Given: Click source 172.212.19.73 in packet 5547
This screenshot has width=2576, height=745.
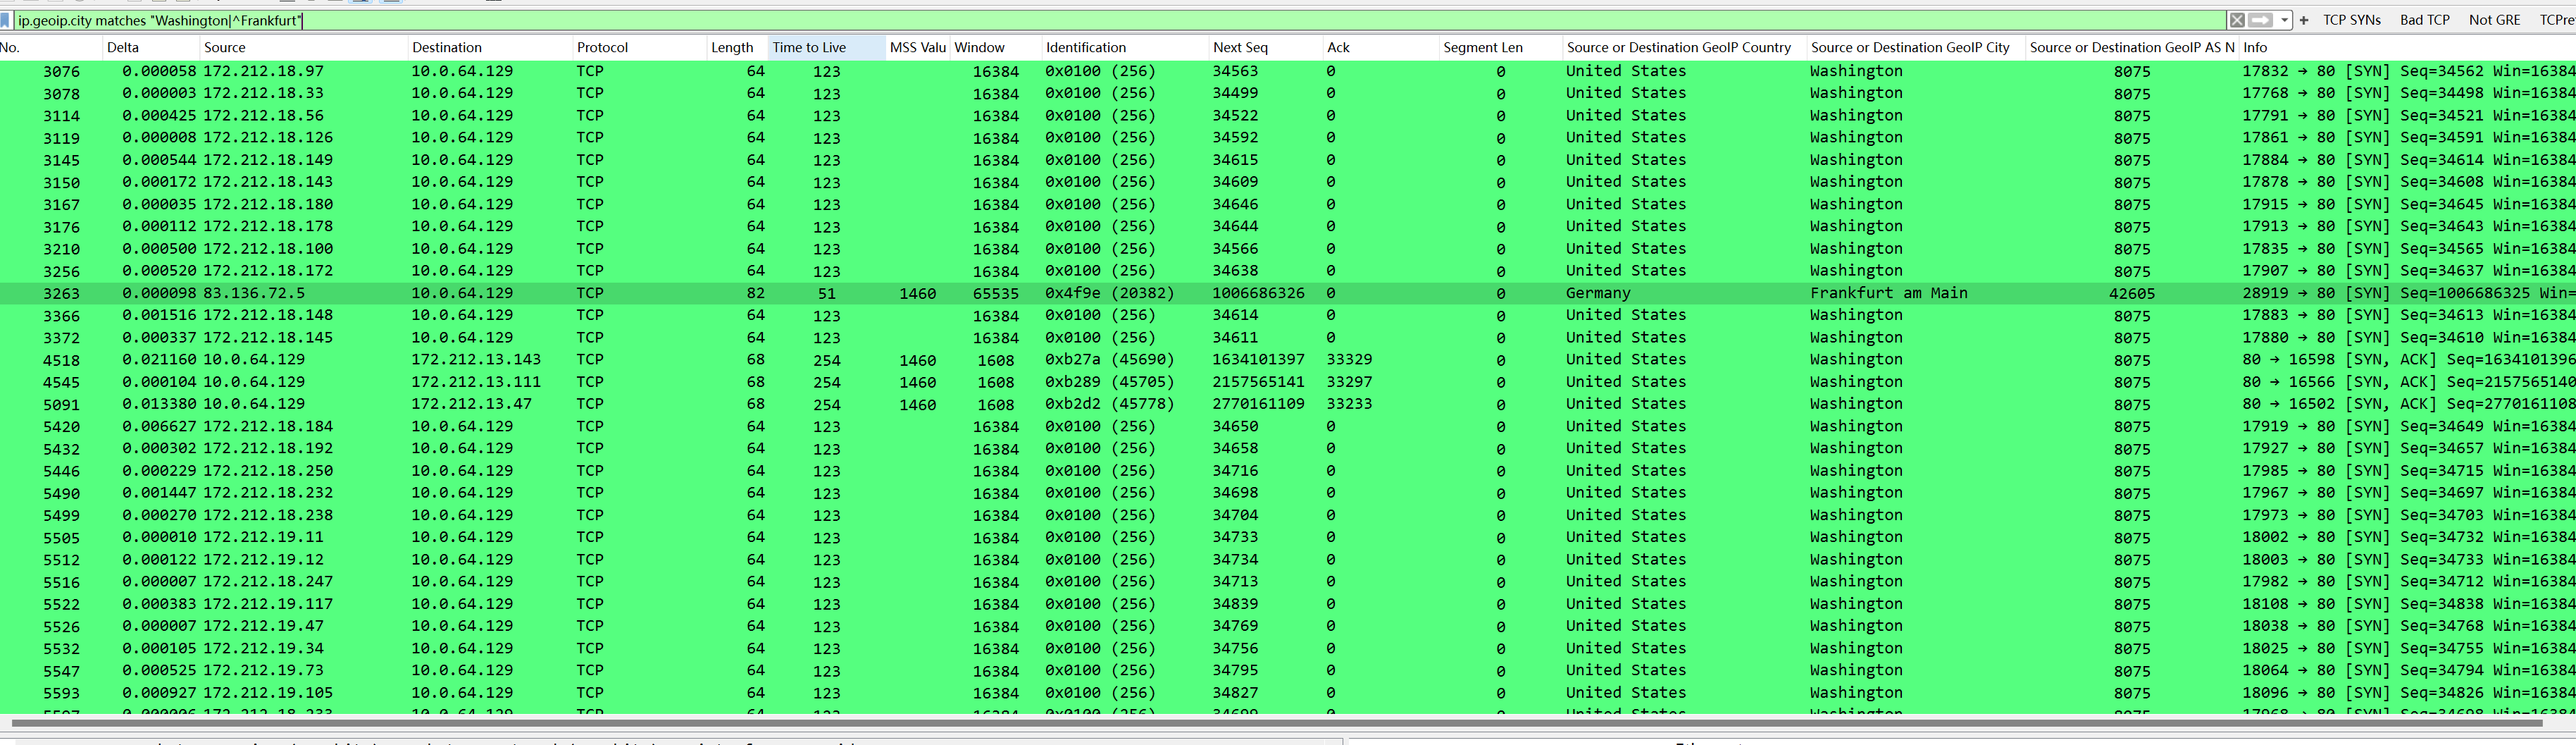Looking at the screenshot, I should click(x=263, y=671).
